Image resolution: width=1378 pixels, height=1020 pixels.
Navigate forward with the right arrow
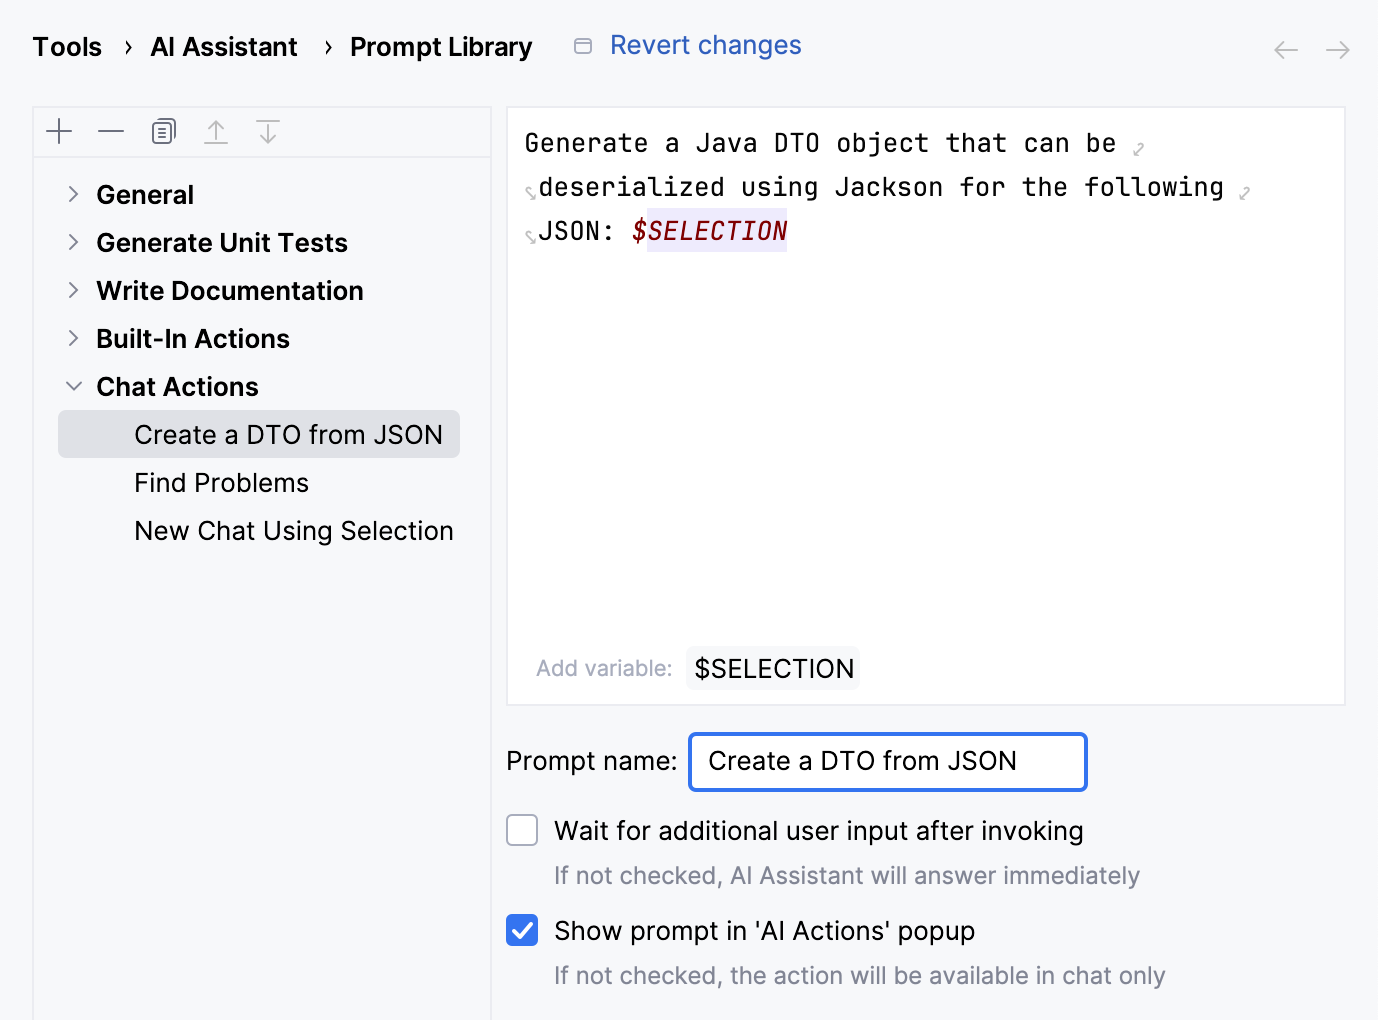[1337, 49]
